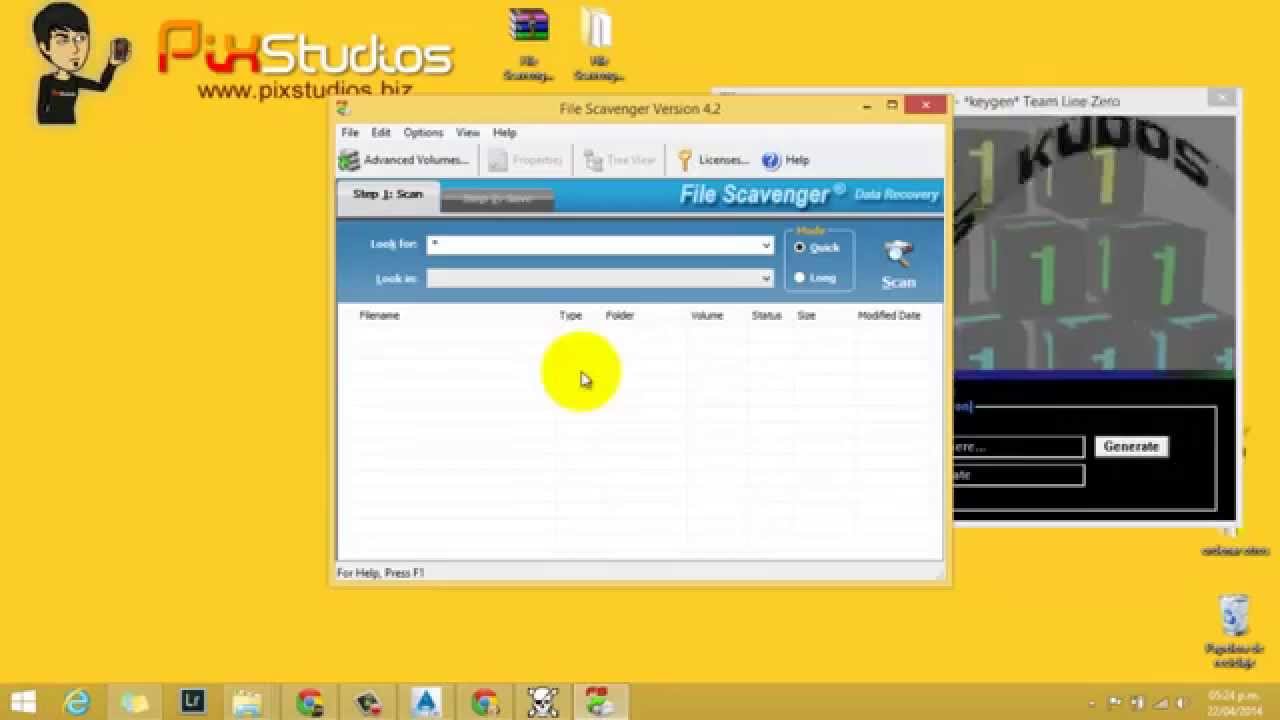Expand the Look in dropdown arrow
Screen dimensions: 1280x720
pyautogui.click(x=766, y=278)
